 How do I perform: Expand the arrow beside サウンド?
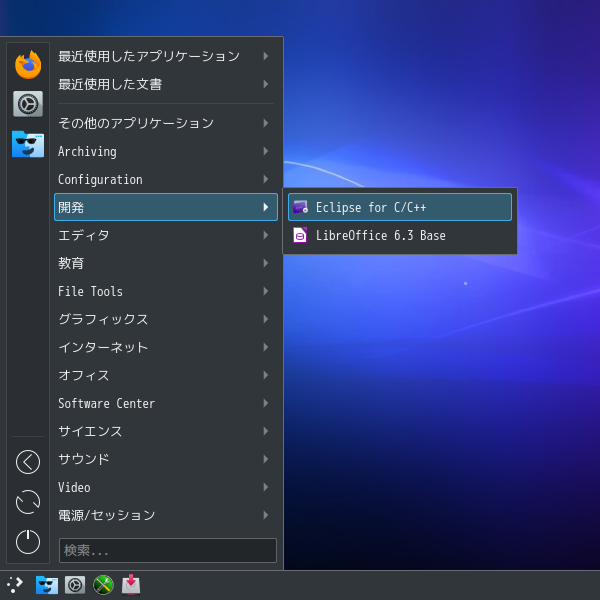click(x=266, y=459)
